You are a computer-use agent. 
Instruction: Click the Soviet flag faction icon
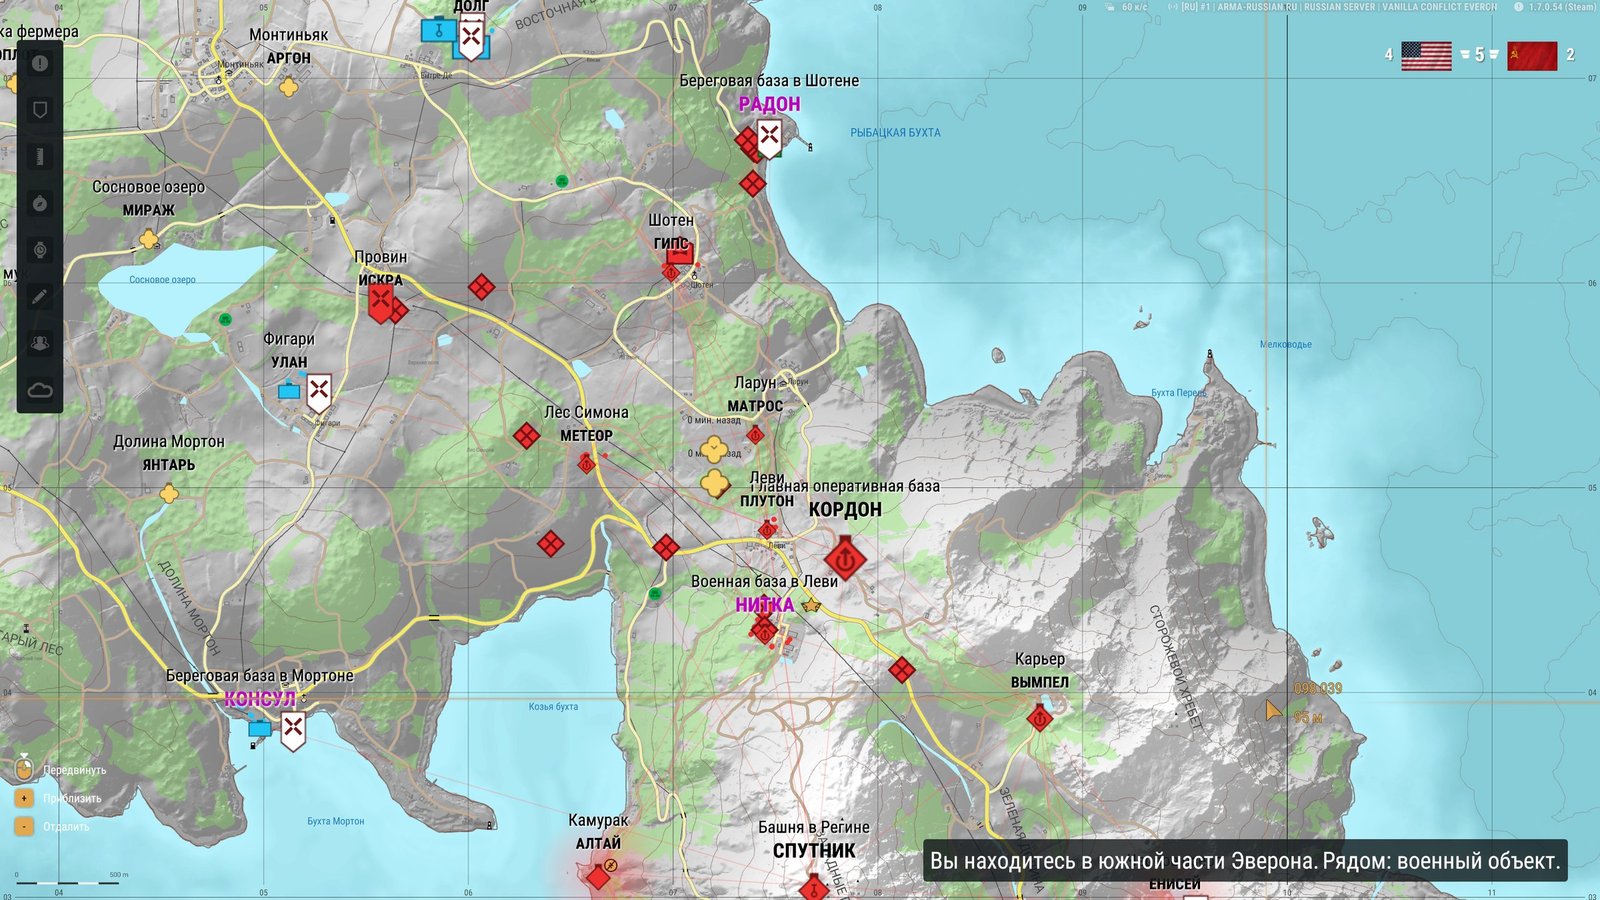(1532, 56)
